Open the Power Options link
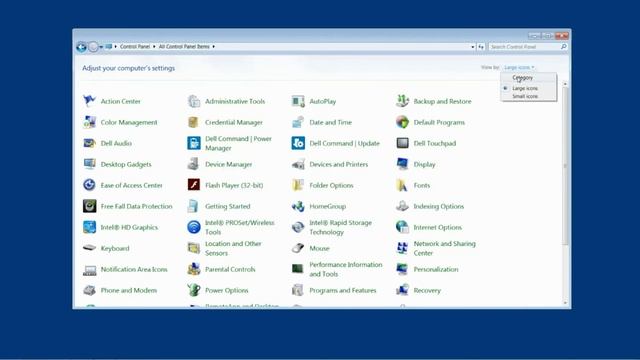This screenshot has height=360, width=640. click(x=227, y=290)
